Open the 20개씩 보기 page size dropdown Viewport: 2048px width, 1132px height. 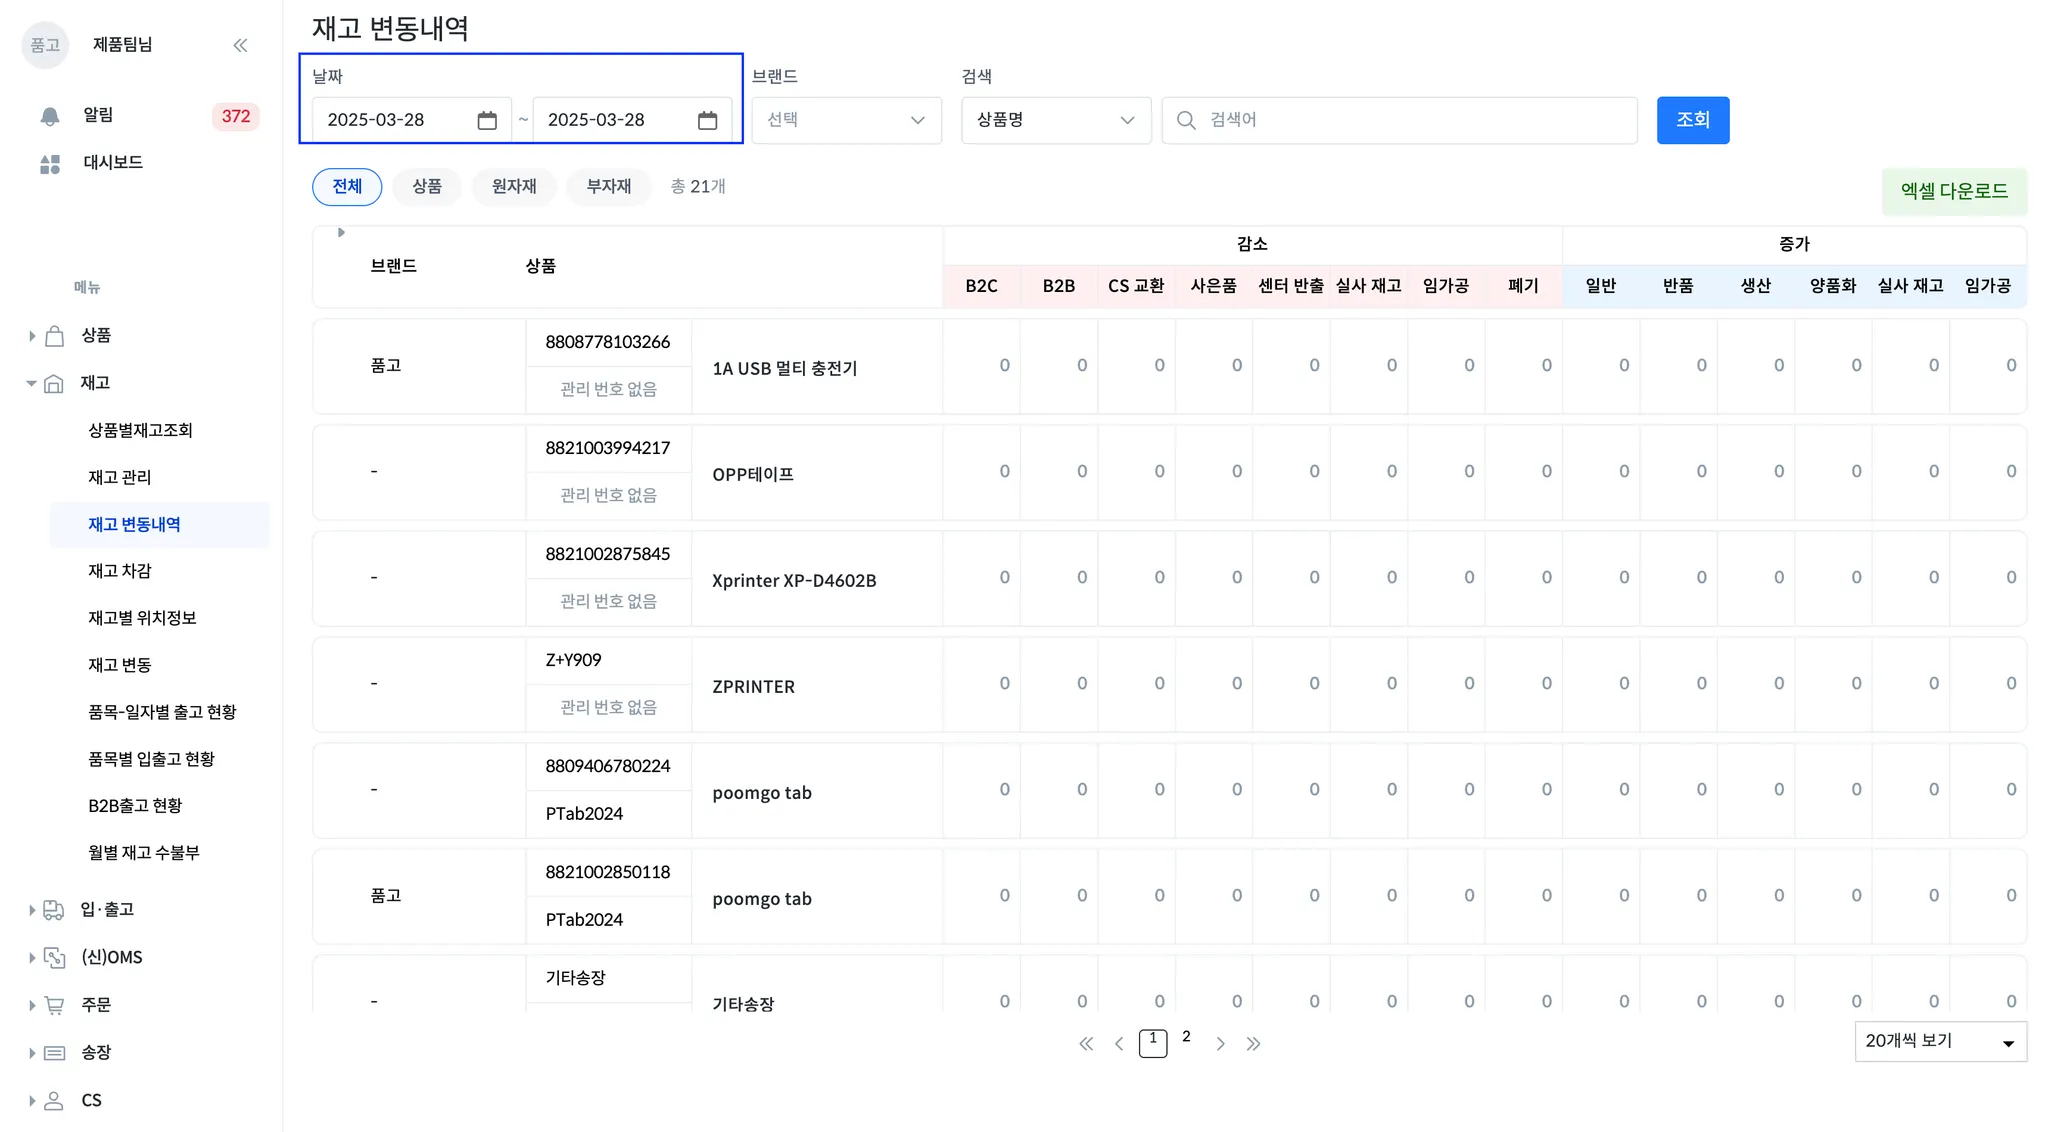(x=1939, y=1042)
